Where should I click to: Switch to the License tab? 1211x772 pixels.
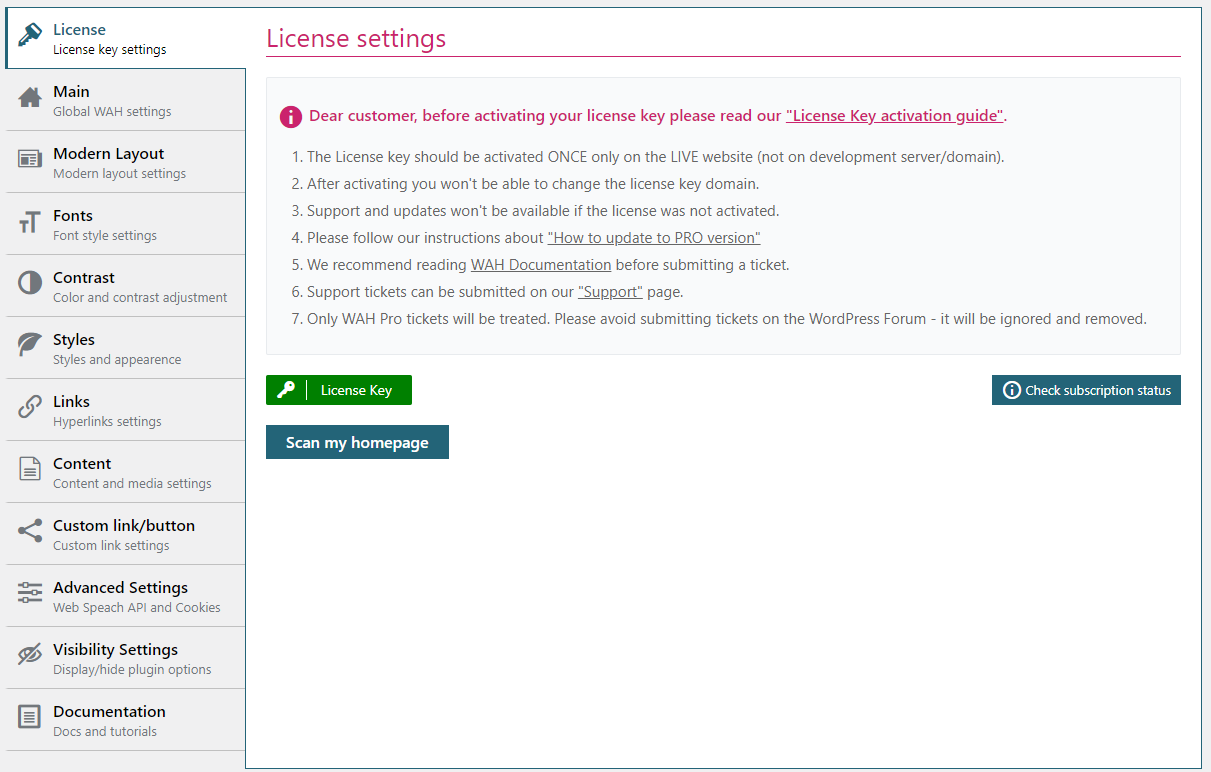109,38
